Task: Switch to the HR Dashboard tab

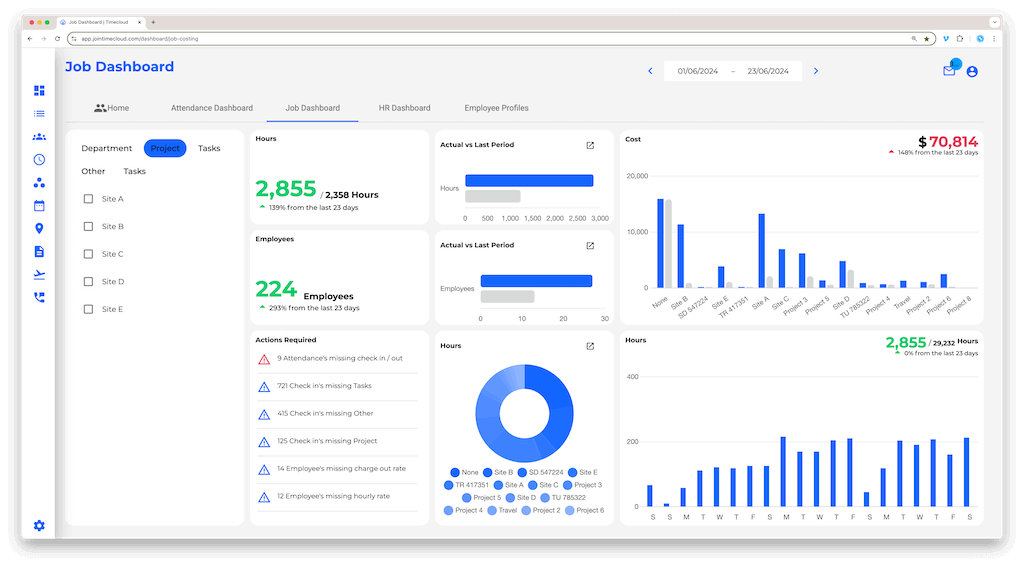Action: coord(404,108)
